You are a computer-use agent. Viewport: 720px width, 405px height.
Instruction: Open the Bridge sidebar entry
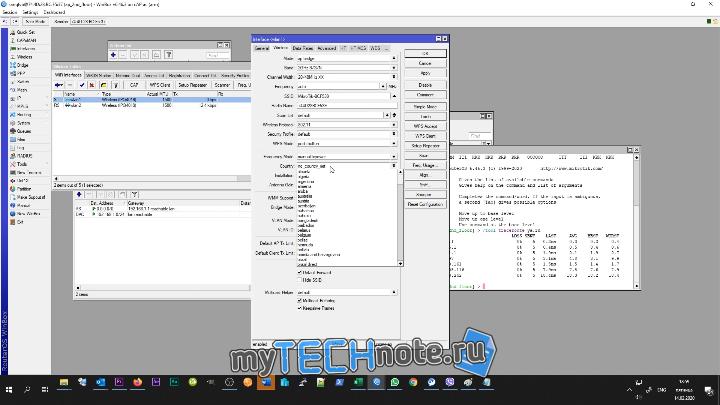[22, 65]
